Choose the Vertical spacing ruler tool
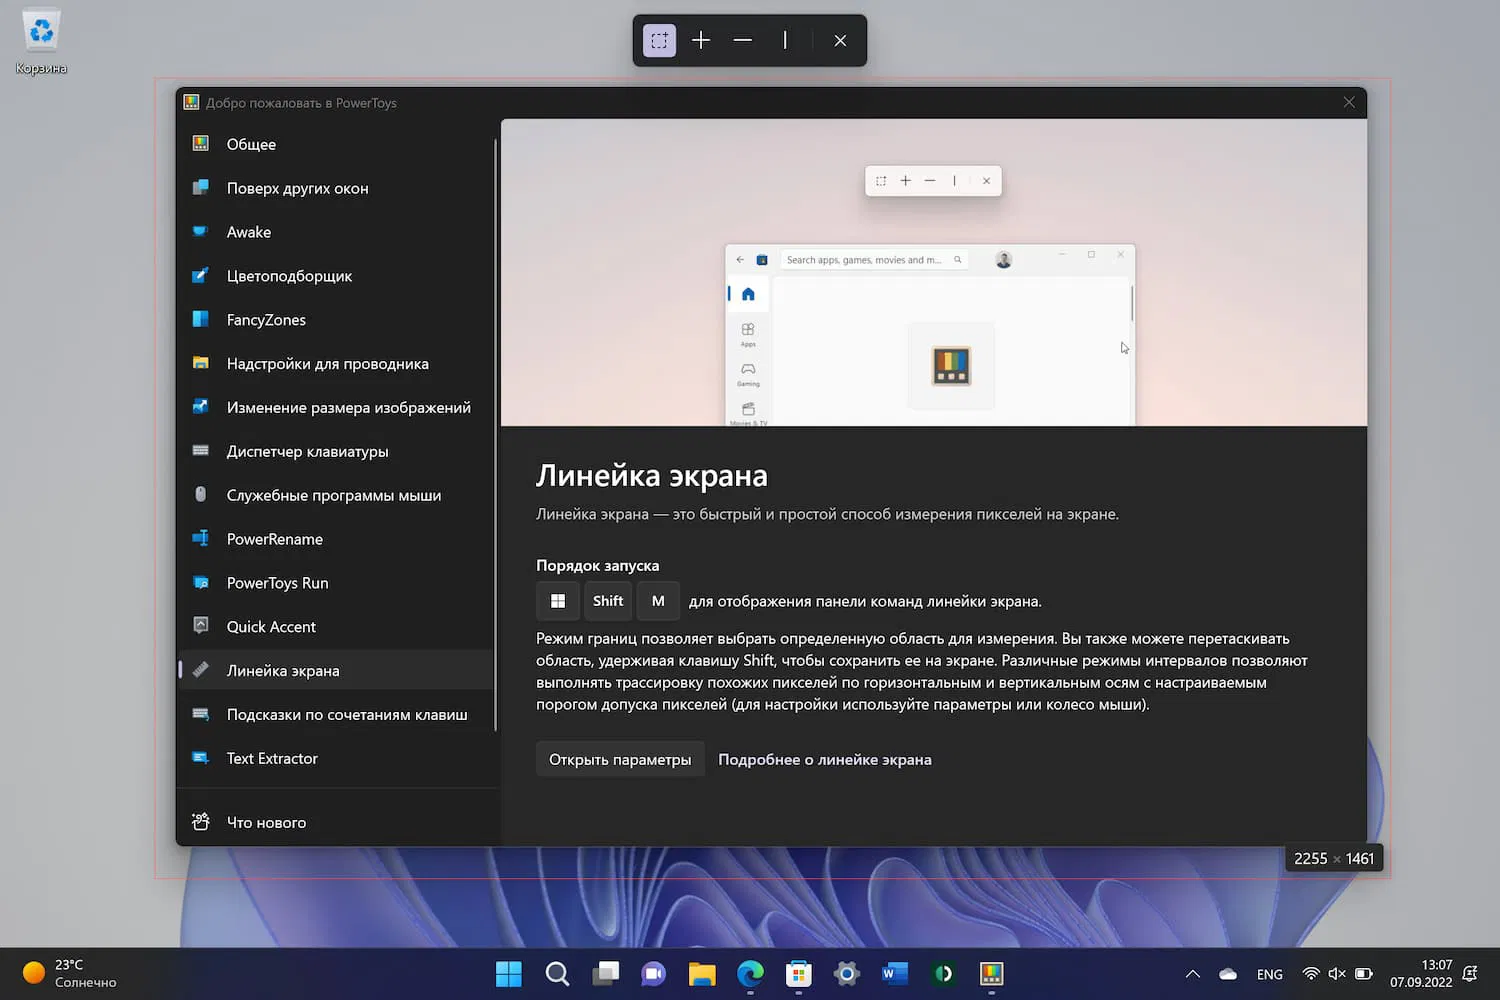 click(785, 41)
